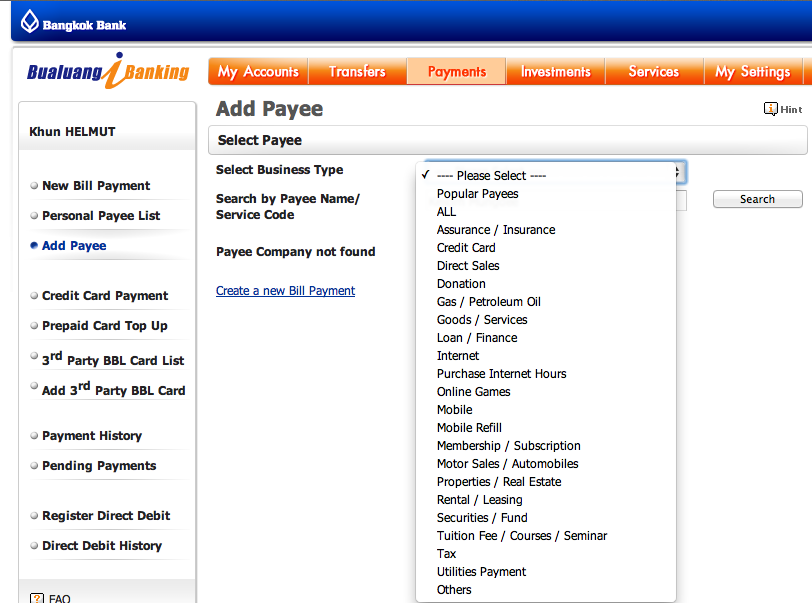Open Personal Payee List
812x603 pixels.
101,216
